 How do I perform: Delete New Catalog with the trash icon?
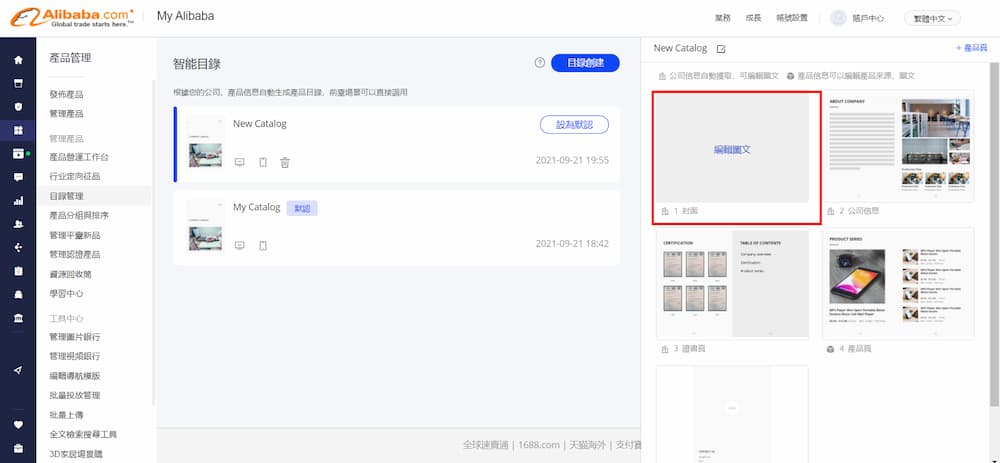[285, 162]
